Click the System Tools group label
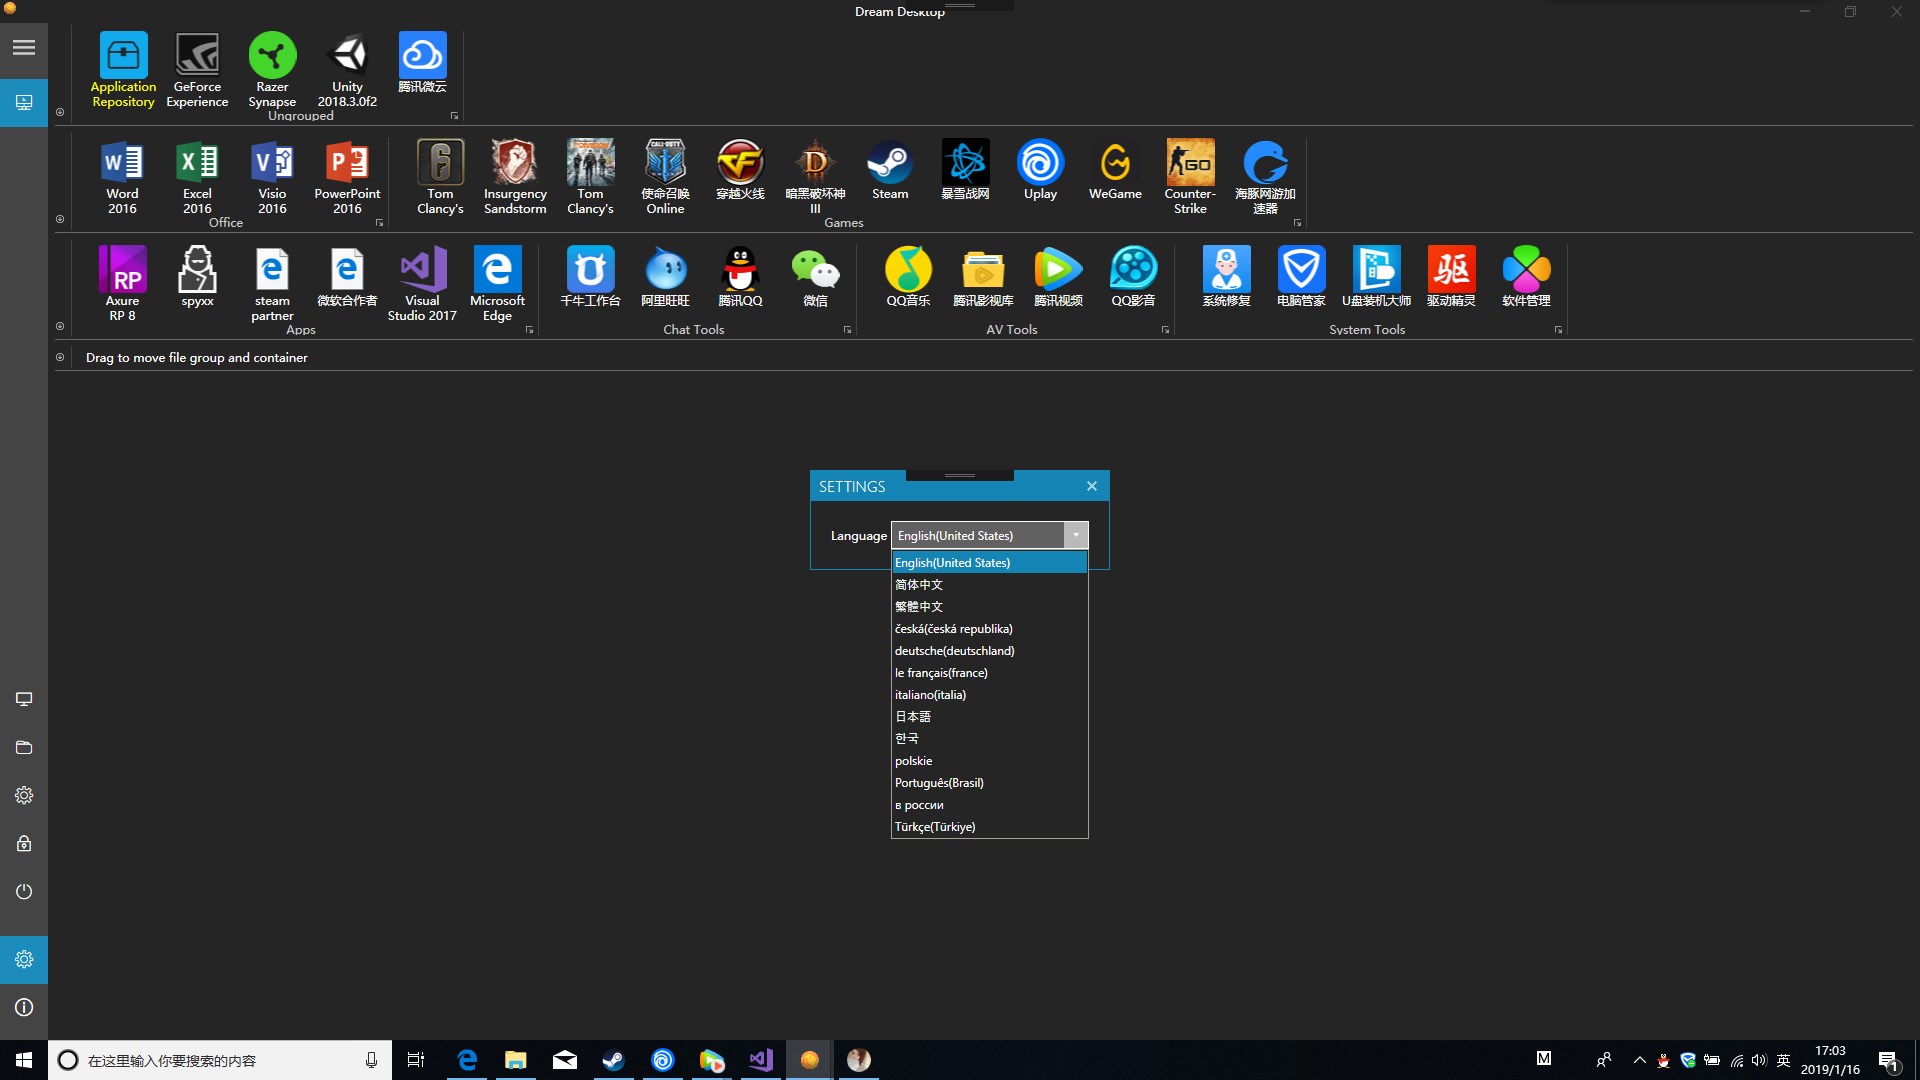Image resolution: width=1920 pixels, height=1080 pixels. point(1367,330)
